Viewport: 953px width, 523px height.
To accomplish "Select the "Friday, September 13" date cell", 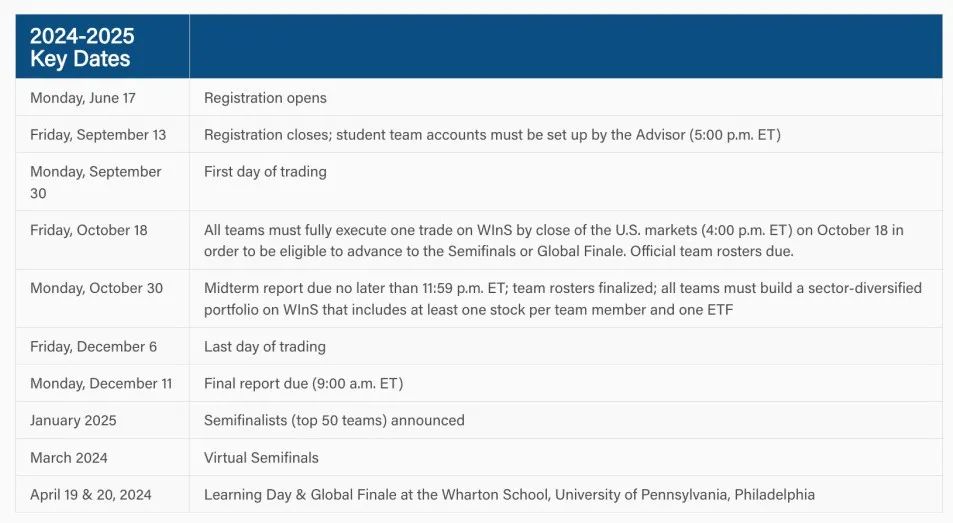I will pos(98,134).
